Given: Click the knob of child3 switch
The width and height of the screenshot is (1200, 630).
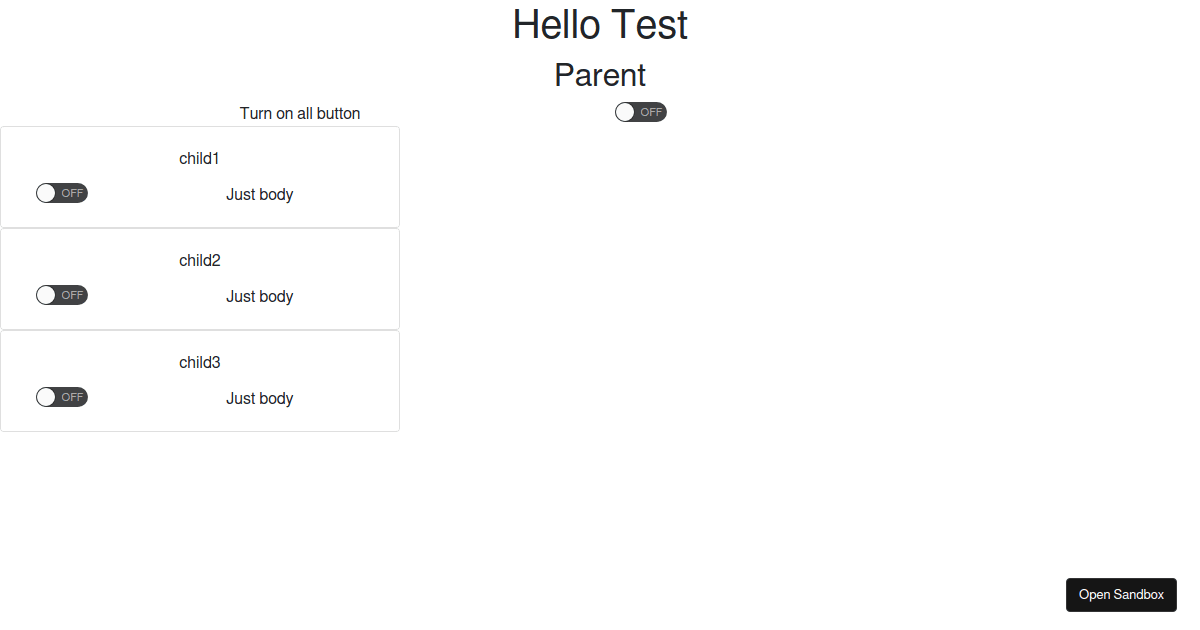Looking at the screenshot, I should [46, 396].
